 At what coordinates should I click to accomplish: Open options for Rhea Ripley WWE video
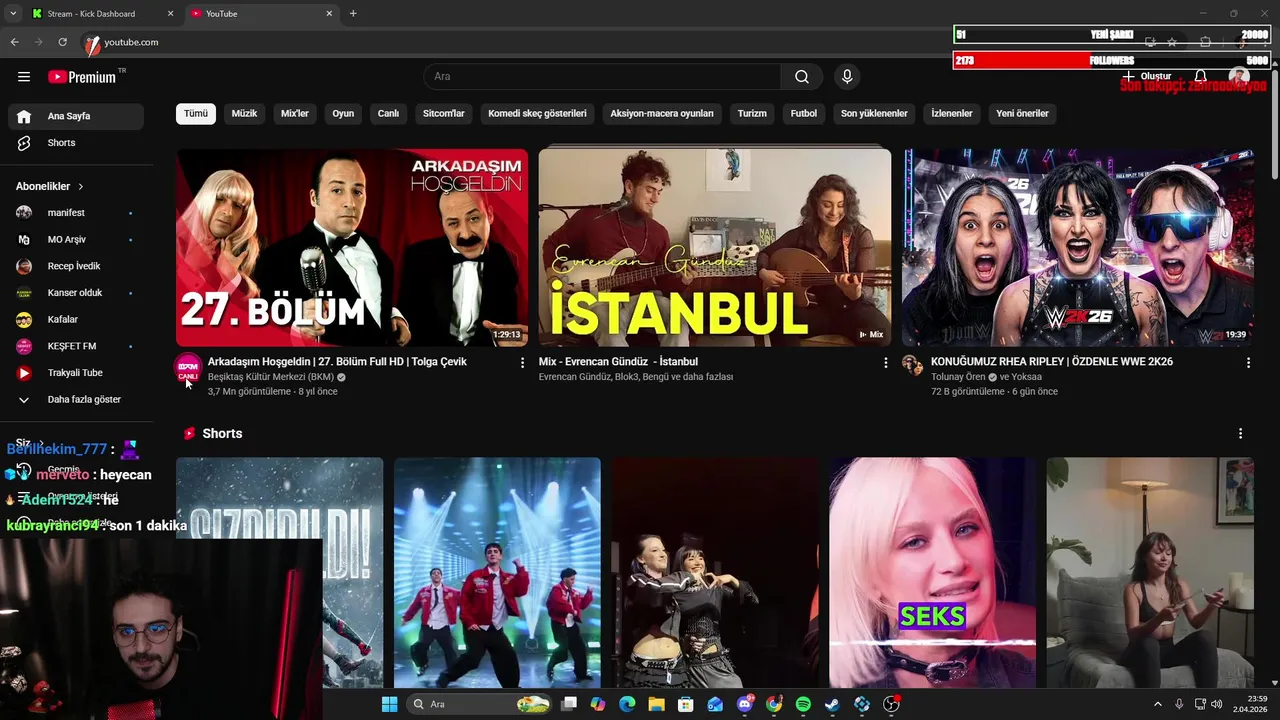point(1248,363)
